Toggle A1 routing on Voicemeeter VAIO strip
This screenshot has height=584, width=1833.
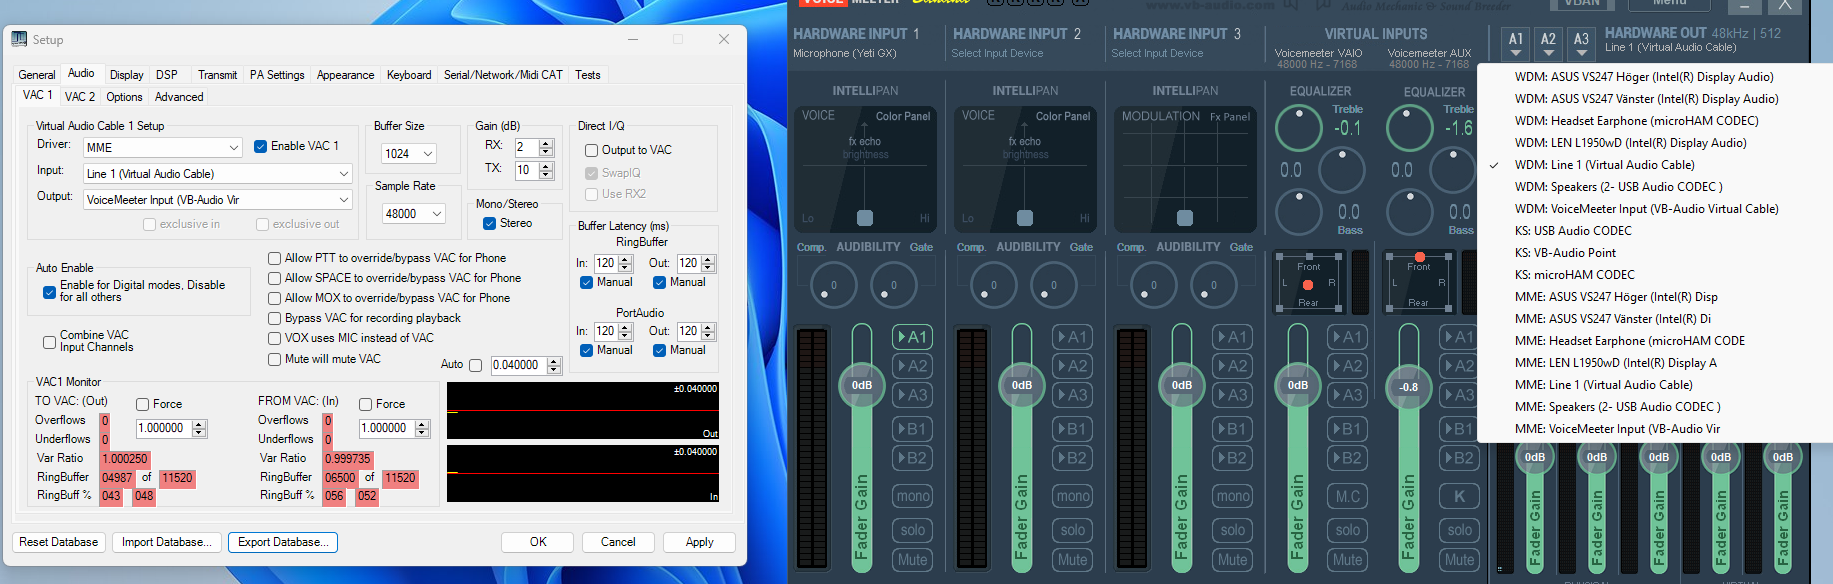click(1347, 337)
